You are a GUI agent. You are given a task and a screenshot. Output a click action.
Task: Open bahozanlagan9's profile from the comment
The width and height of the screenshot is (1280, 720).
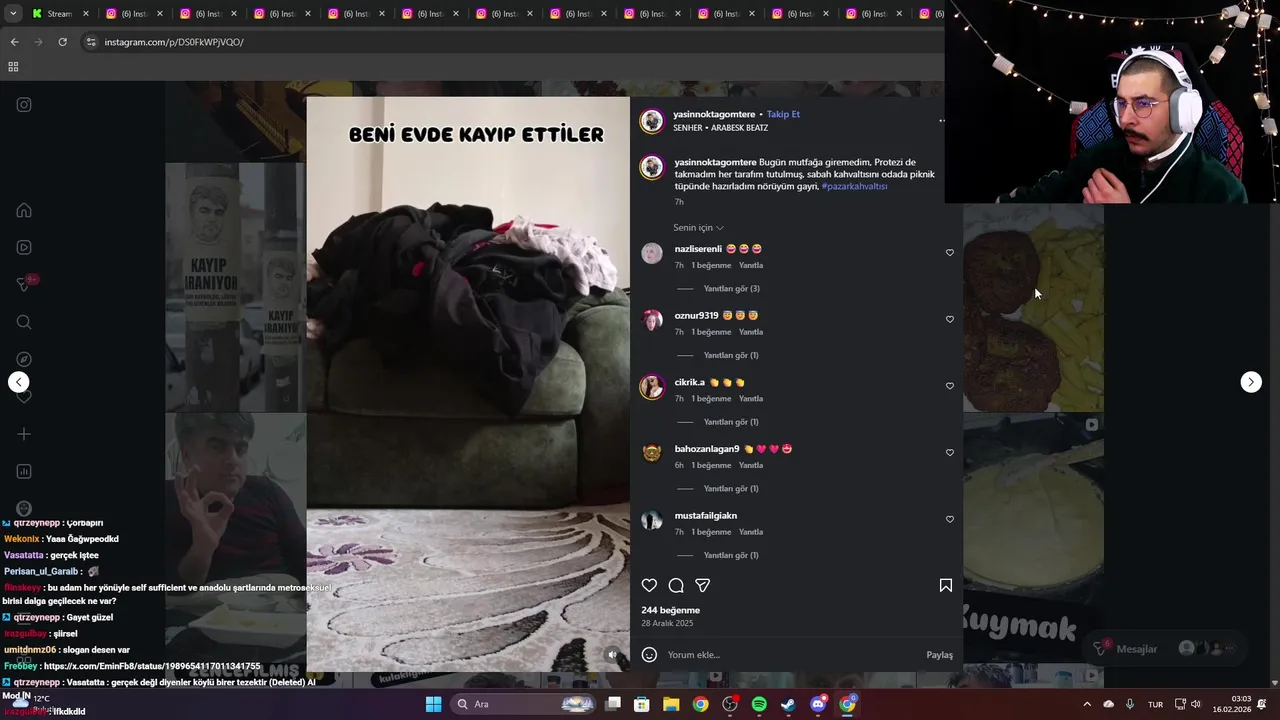[x=707, y=449]
